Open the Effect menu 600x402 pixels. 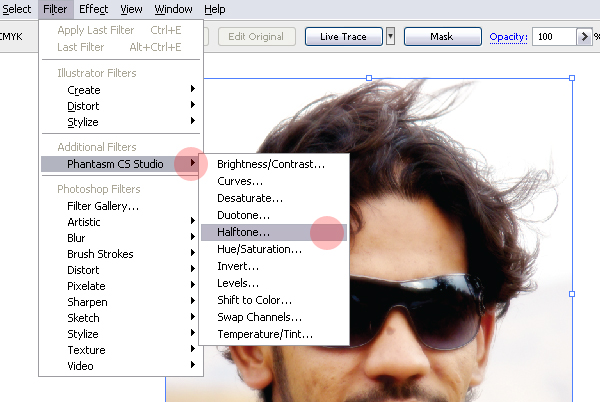[x=93, y=9]
